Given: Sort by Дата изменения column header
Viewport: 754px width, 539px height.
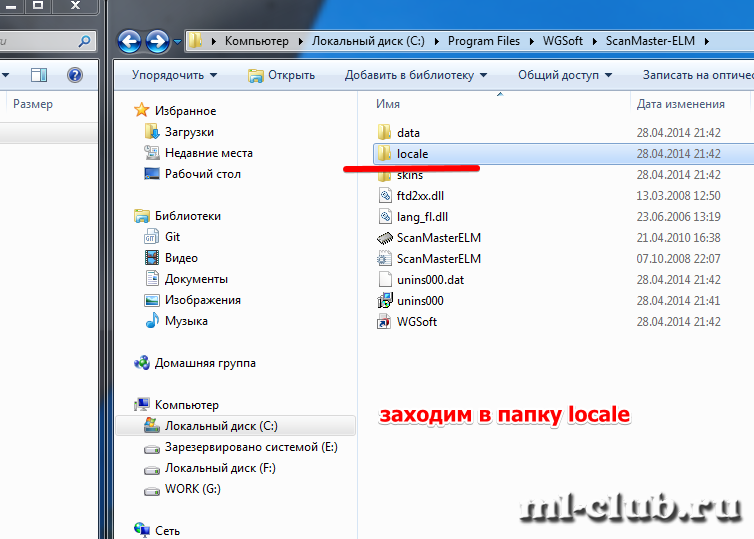Looking at the screenshot, I should click(680, 104).
